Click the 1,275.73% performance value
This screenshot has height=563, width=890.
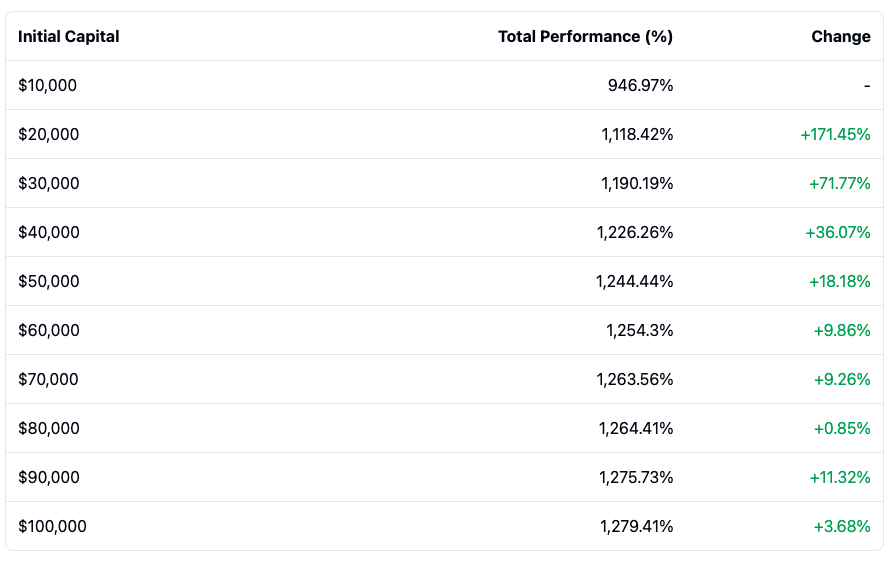tap(636, 478)
